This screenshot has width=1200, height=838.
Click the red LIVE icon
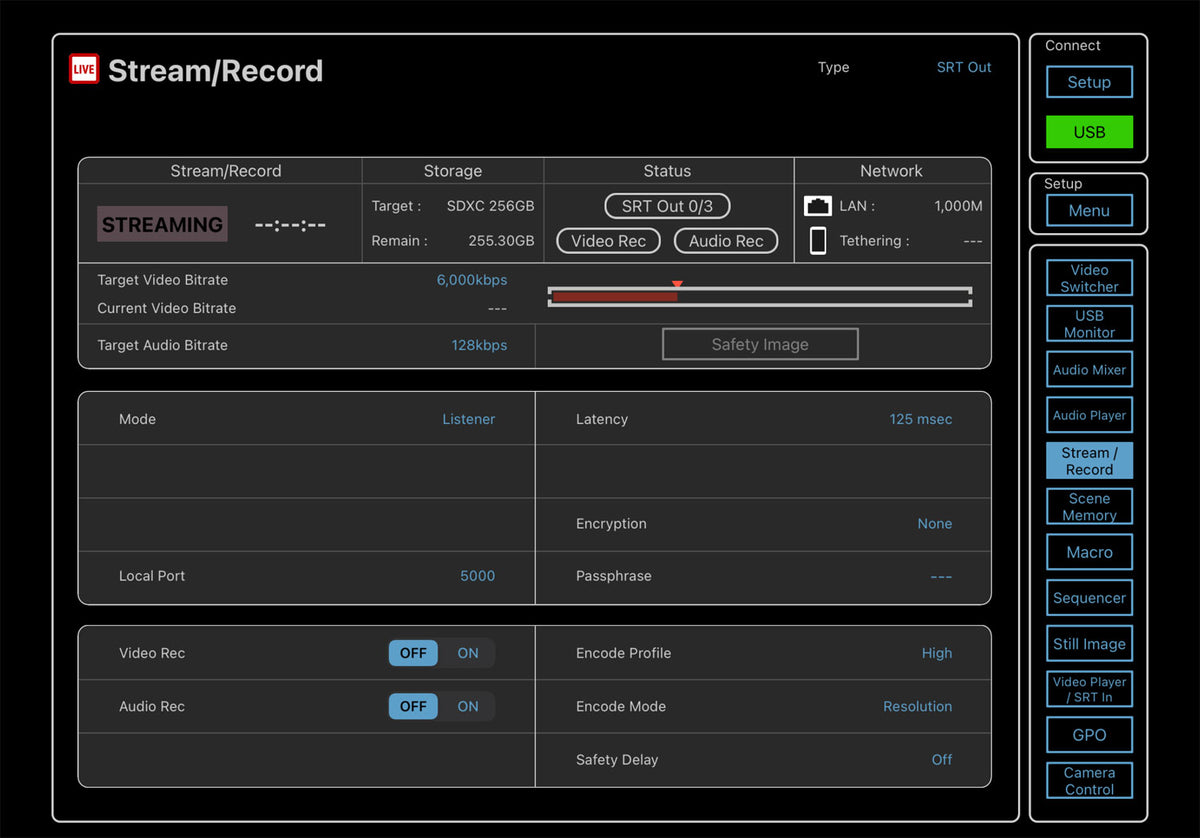point(84,69)
